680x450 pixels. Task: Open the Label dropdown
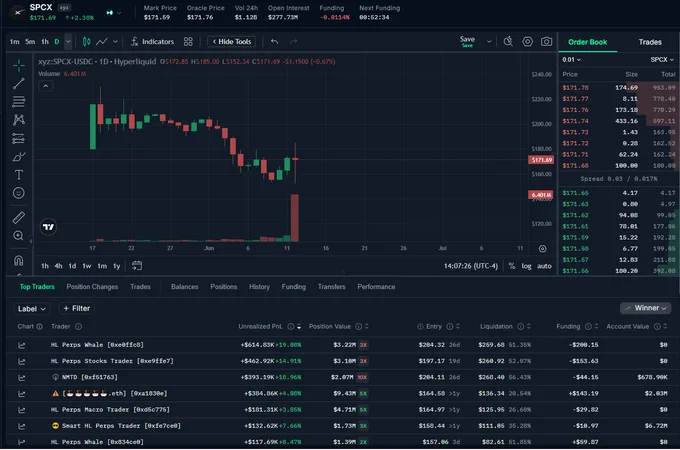pyautogui.click(x=32, y=309)
